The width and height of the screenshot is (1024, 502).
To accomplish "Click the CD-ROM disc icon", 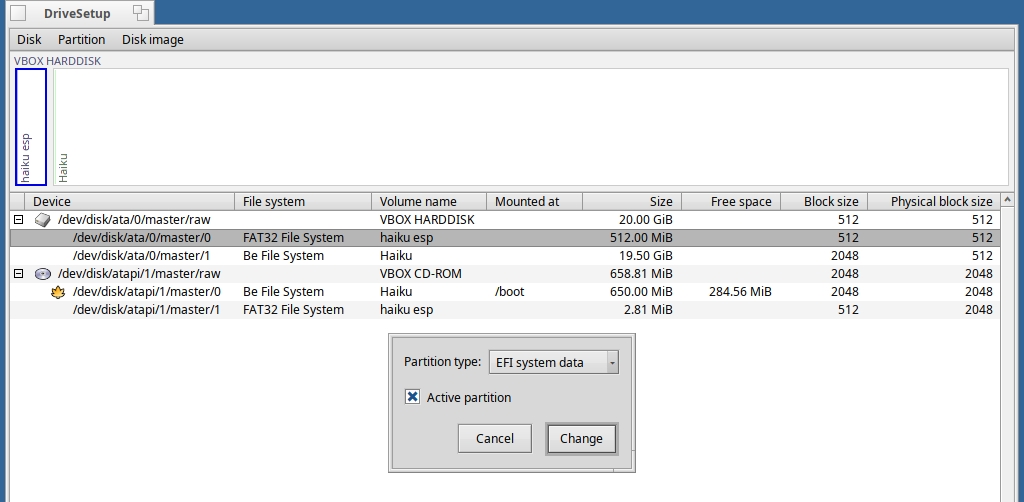I will coord(42,274).
